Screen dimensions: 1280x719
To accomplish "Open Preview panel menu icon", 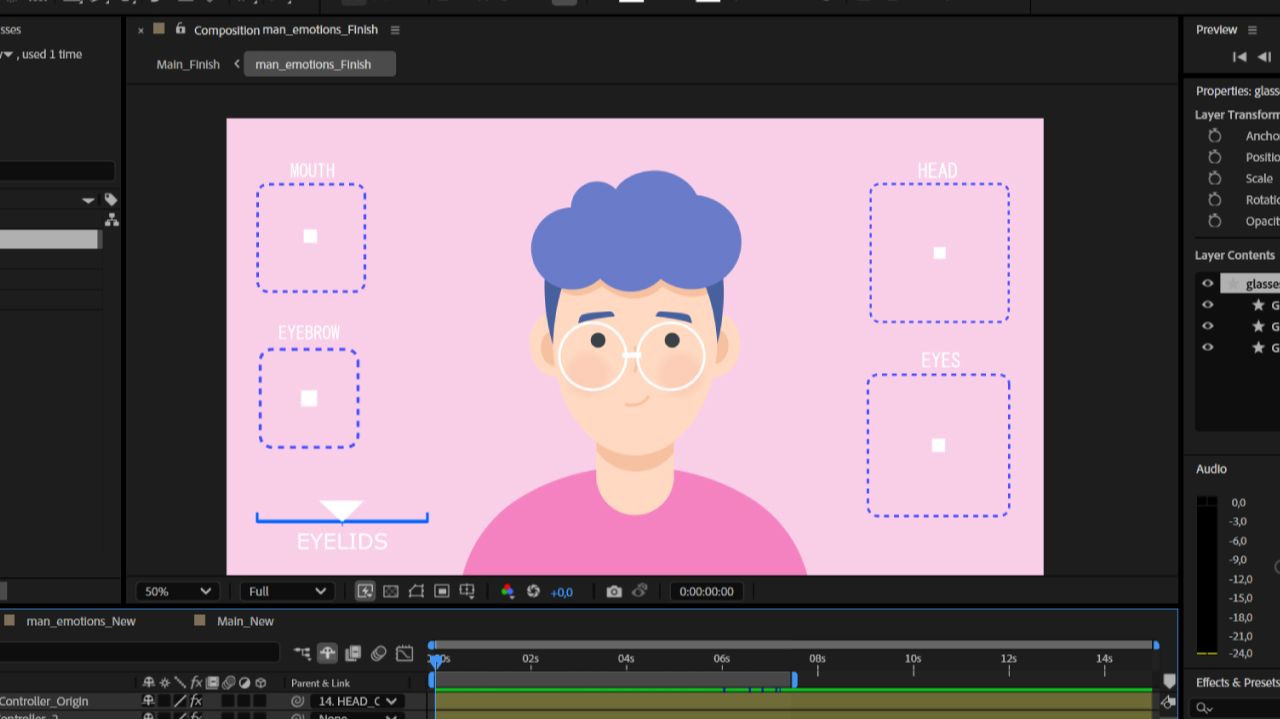I will point(1252,30).
